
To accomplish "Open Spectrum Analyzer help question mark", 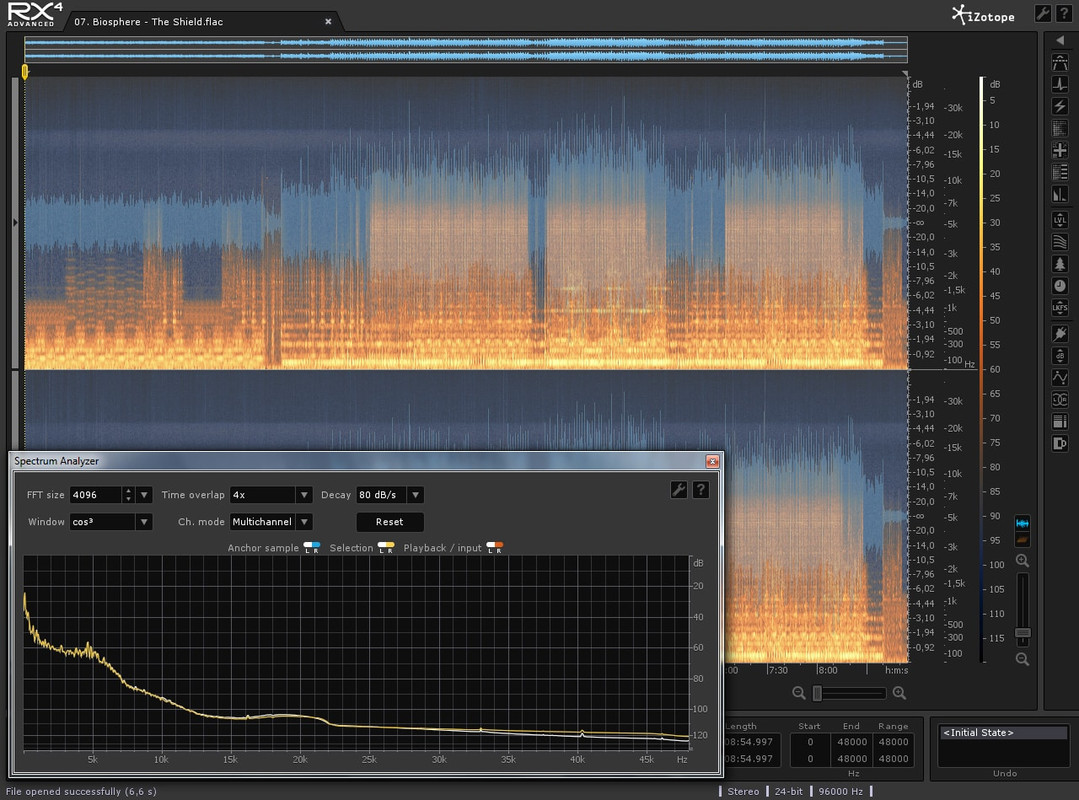I will point(701,490).
